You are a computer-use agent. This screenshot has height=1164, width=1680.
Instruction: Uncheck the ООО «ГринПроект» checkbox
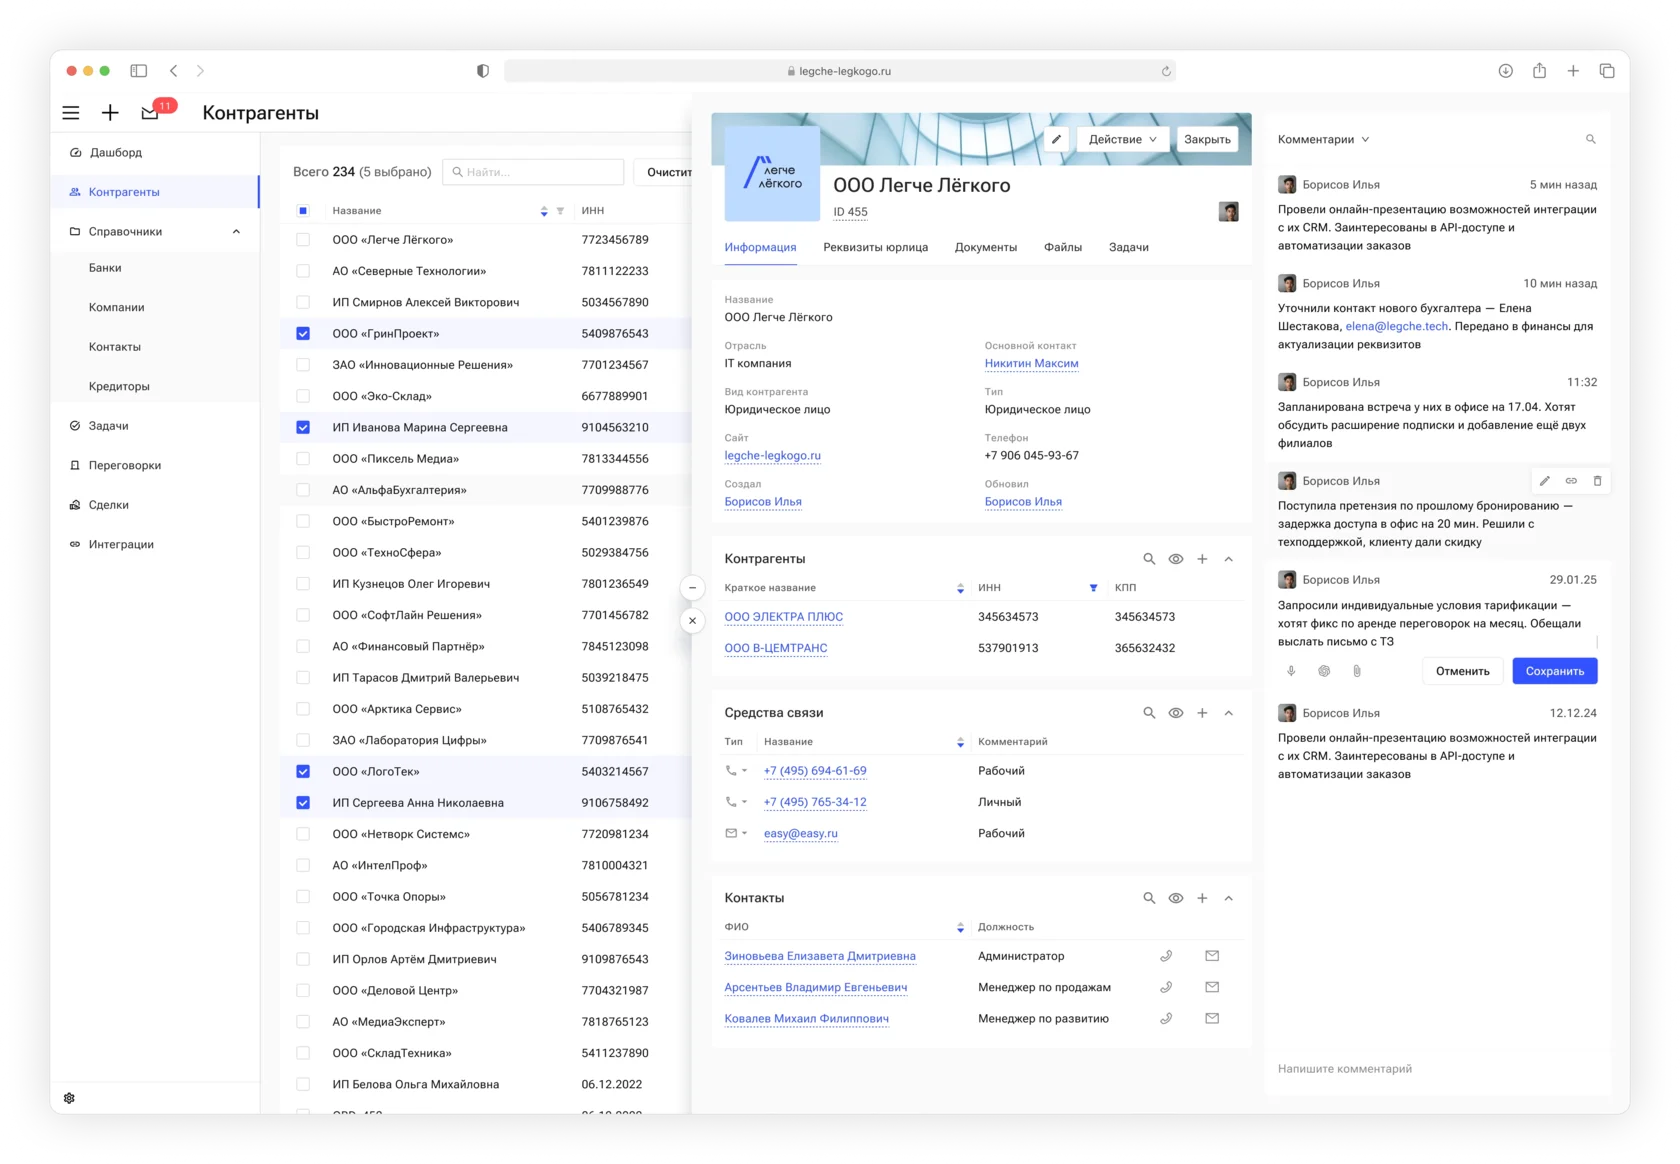point(303,334)
